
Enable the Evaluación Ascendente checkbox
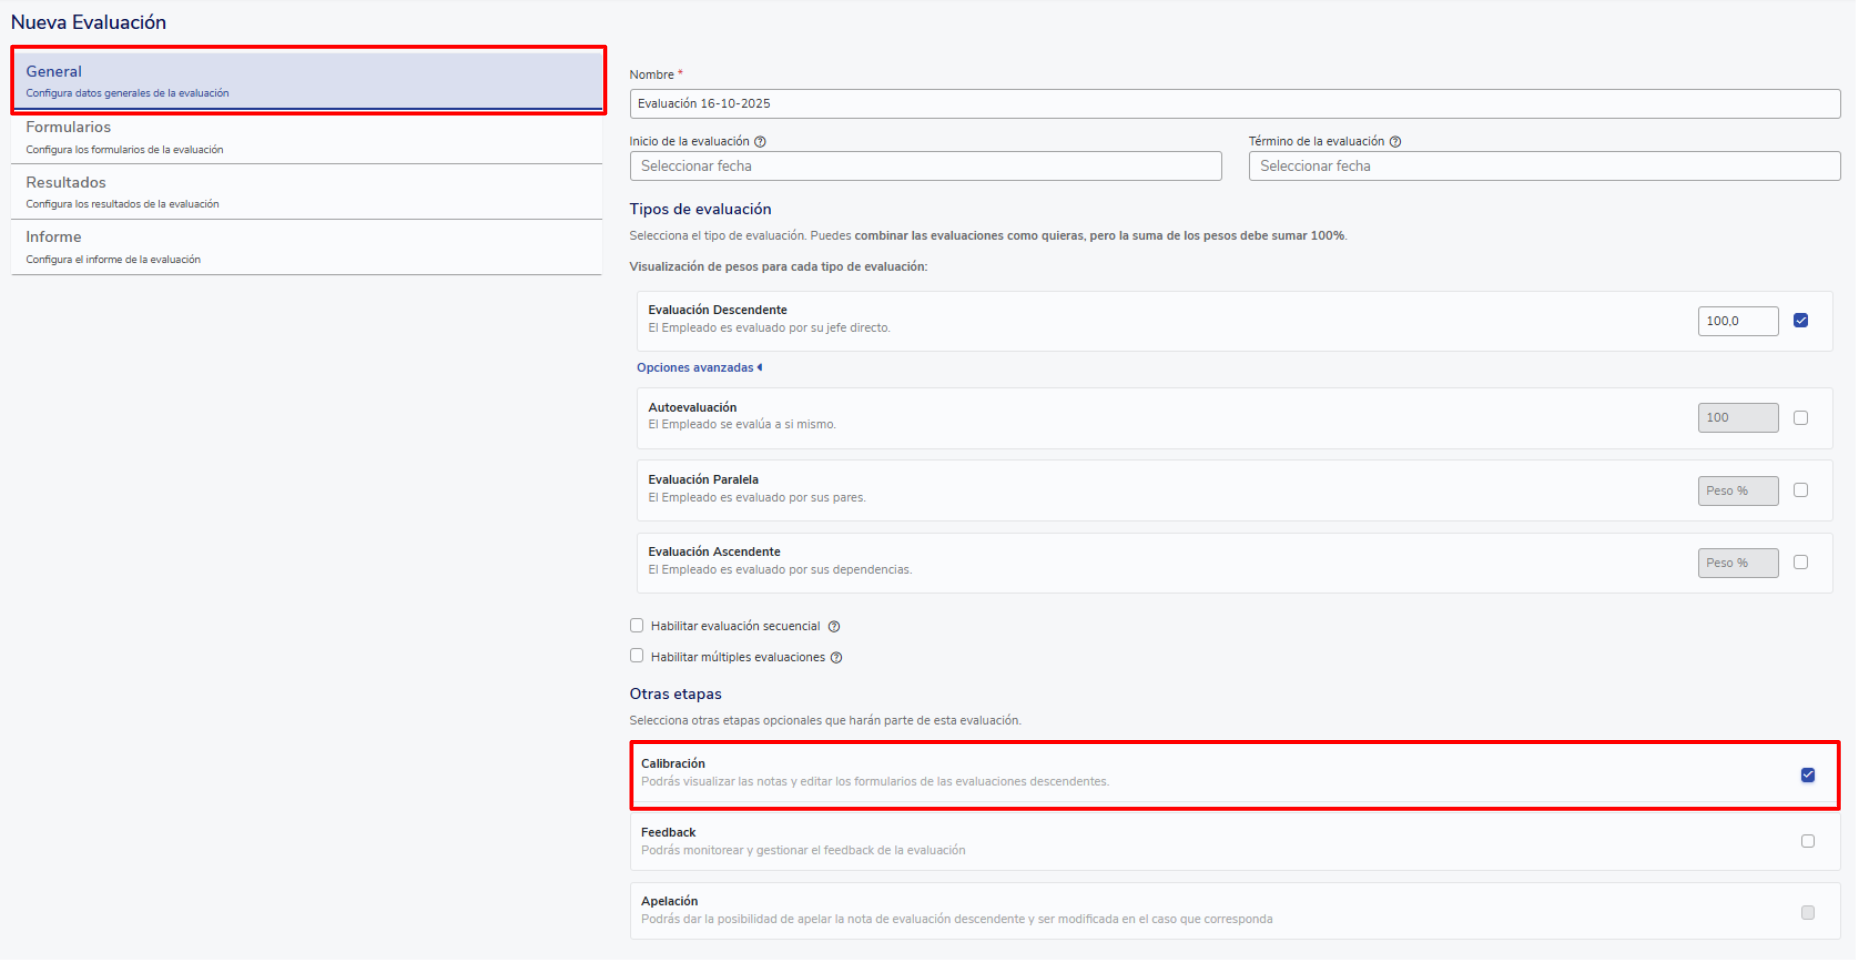pos(1801,563)
